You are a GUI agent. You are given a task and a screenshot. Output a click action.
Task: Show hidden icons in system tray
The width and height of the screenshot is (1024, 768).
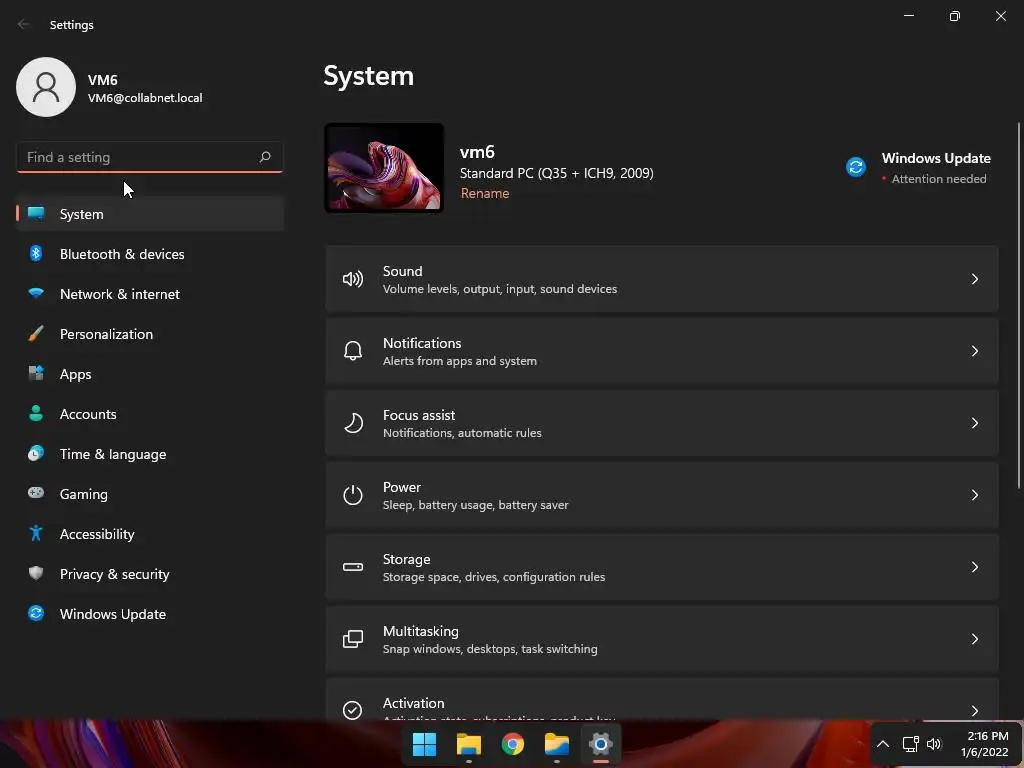click(x=883, y=744)
